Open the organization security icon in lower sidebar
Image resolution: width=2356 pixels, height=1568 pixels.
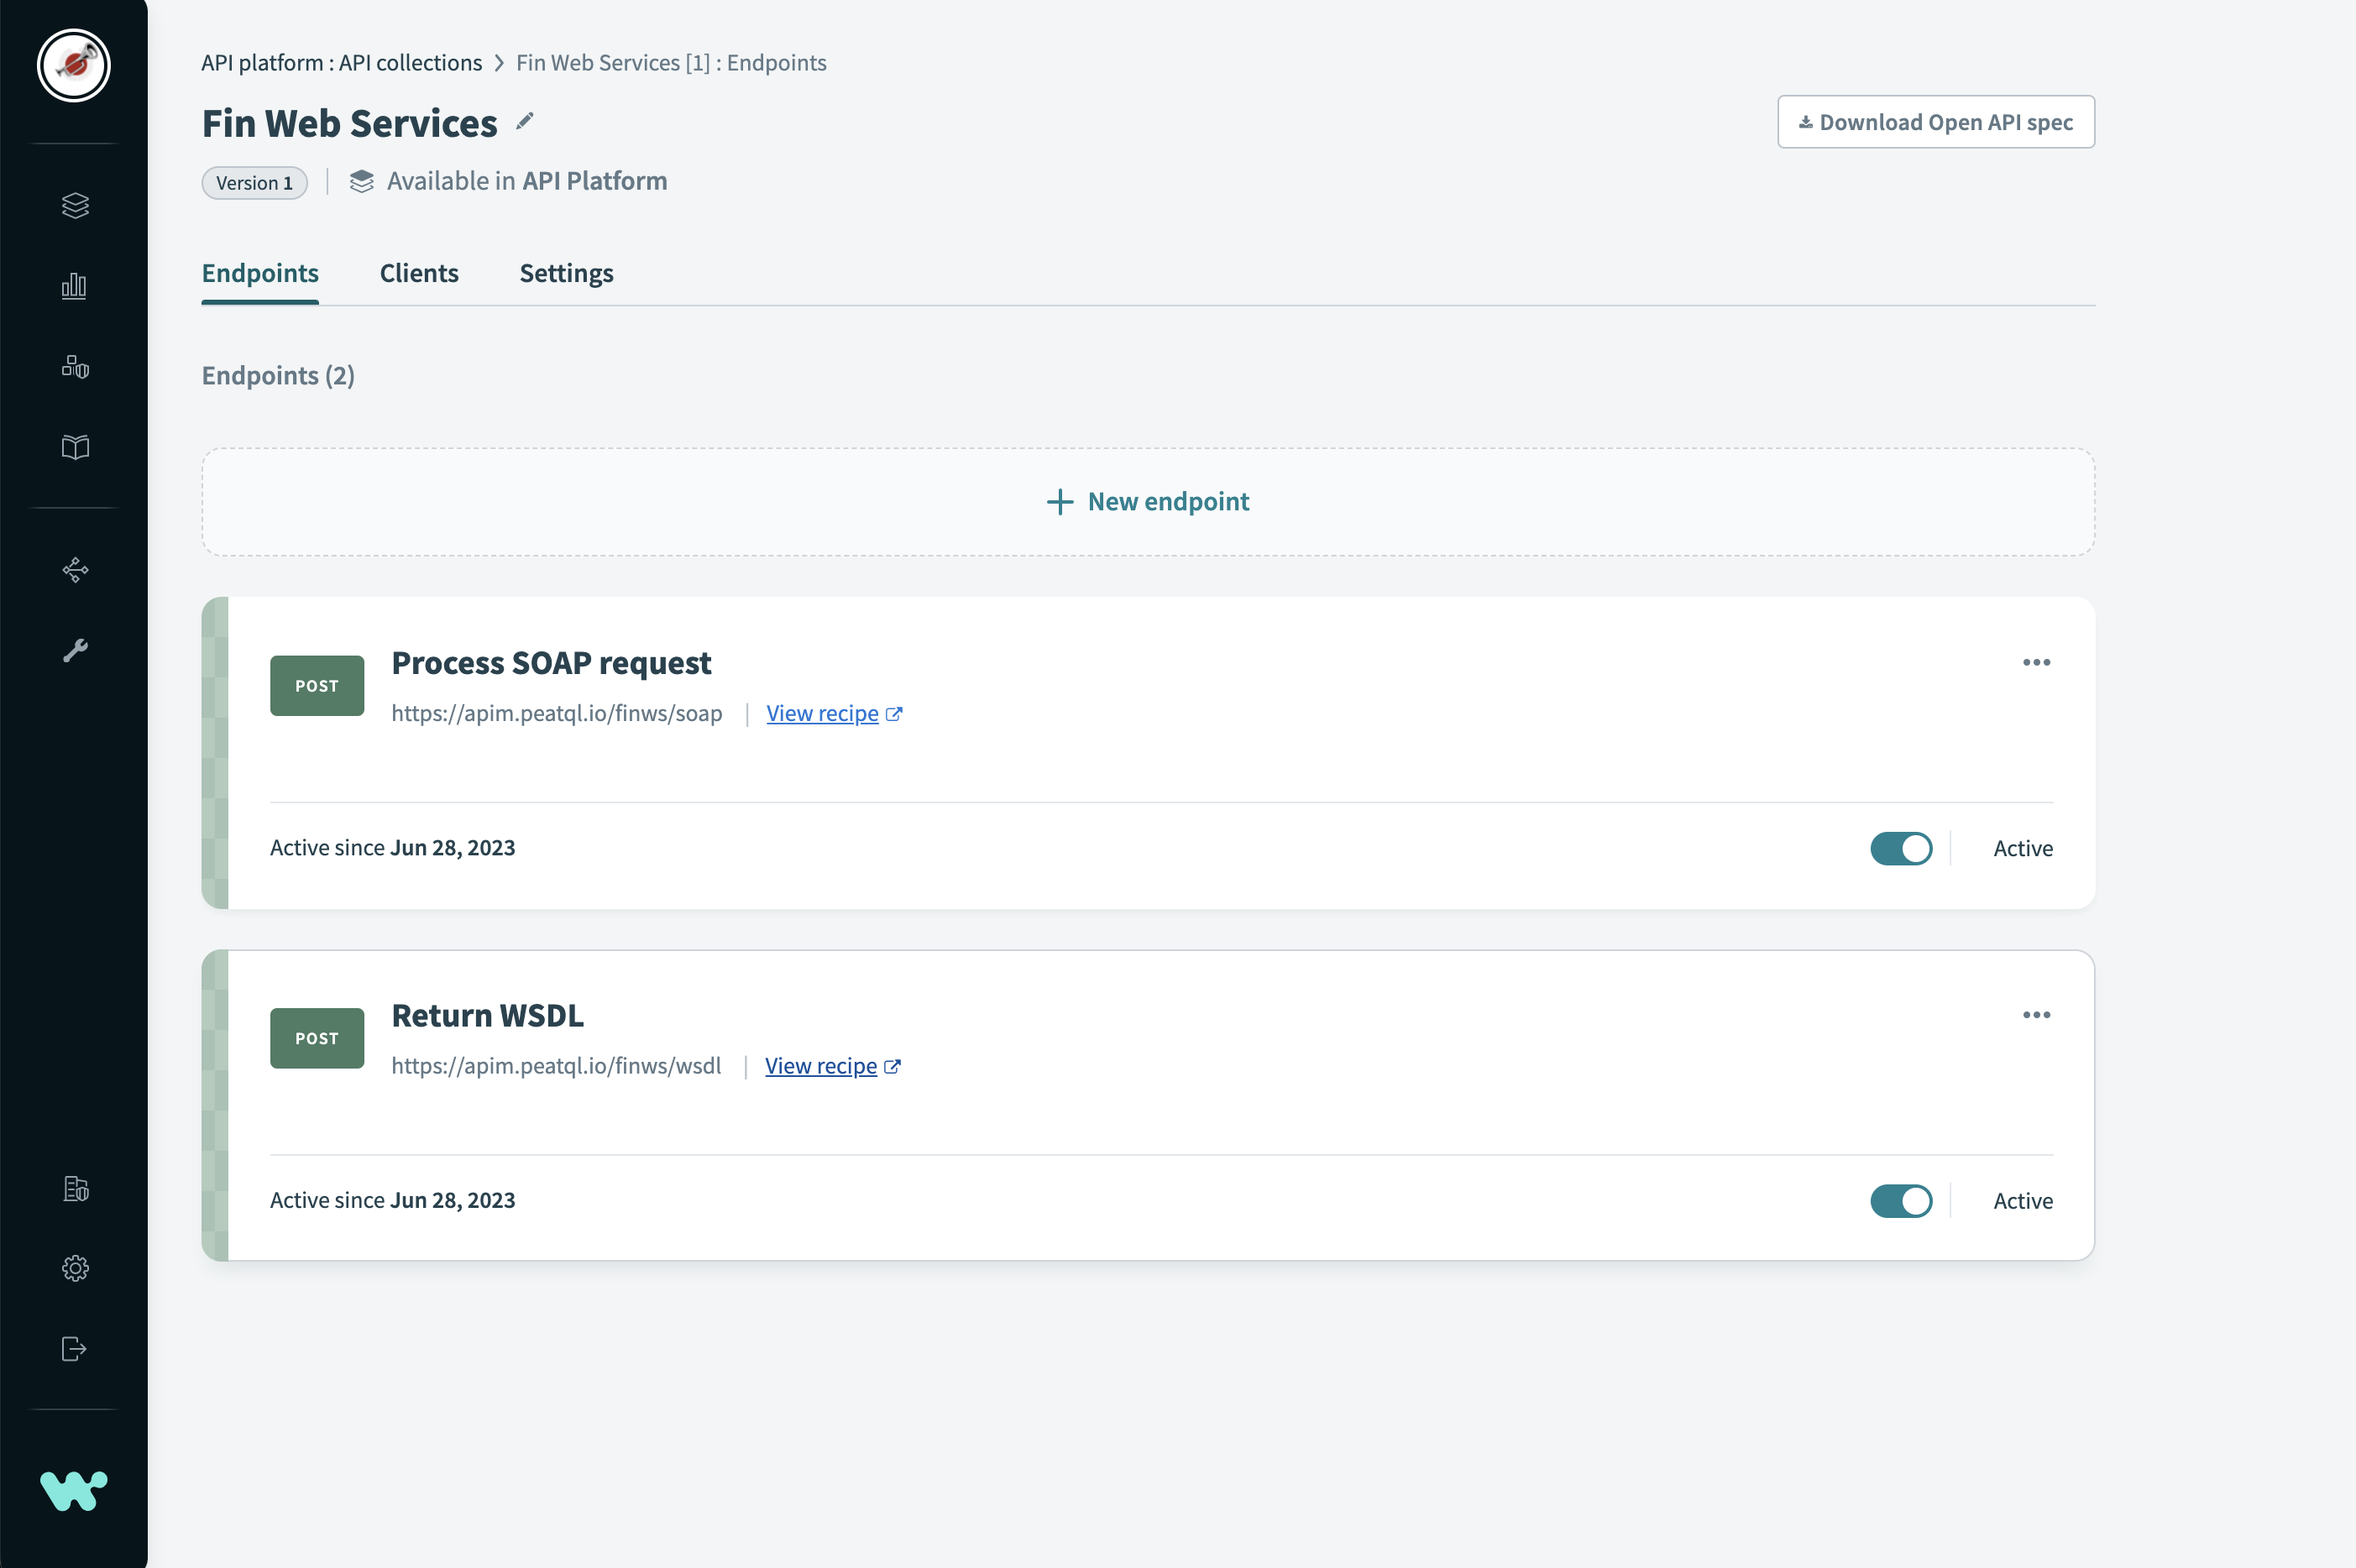(x=75, y=1189)
